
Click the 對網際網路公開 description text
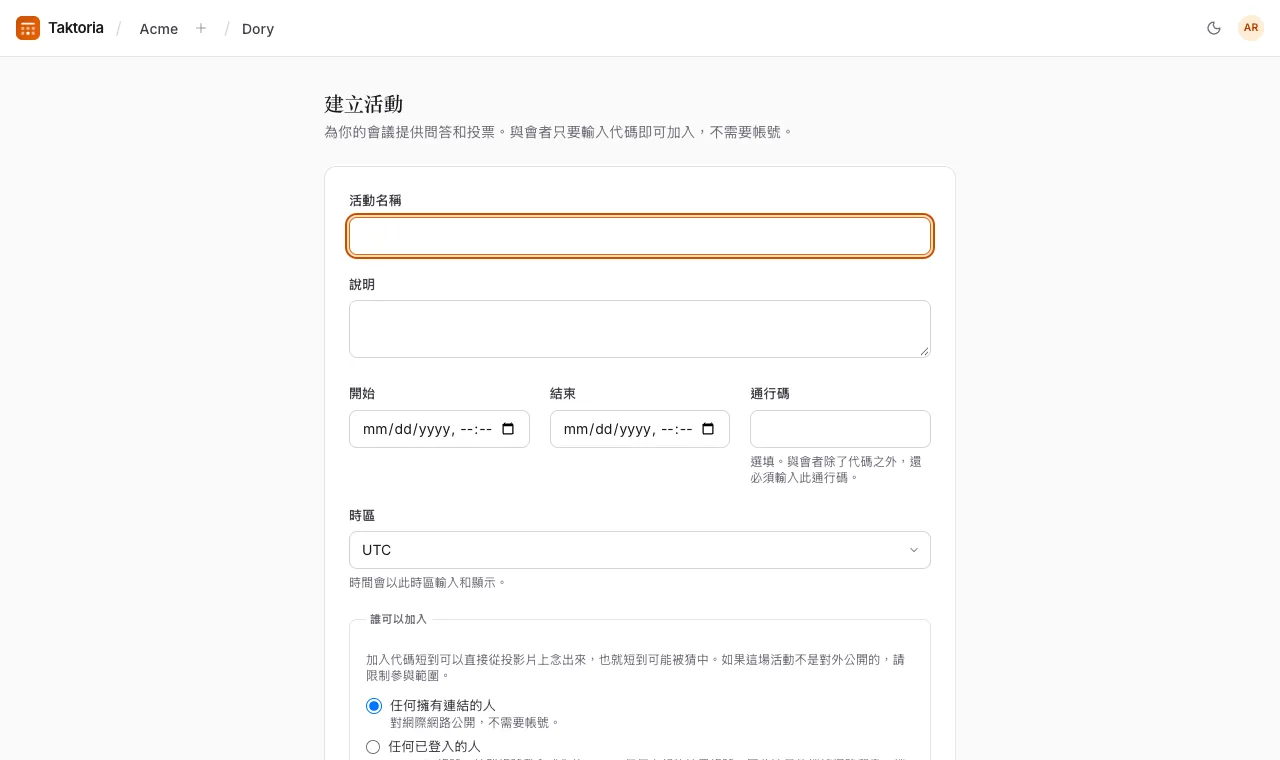point(475,722)
